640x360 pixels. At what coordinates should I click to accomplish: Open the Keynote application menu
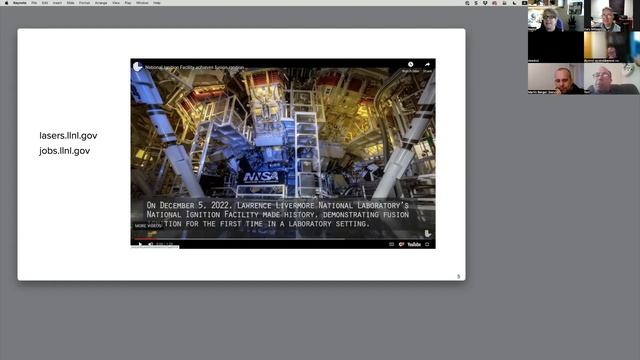coord(20,3)
